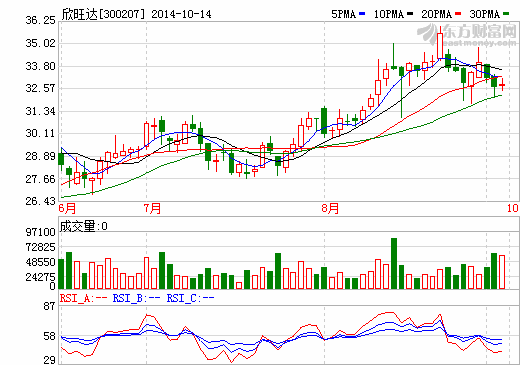Screen dimensions: 520x365
Task: Click the green 30PMA legend swatch
Action: pyautogui.click(x=506, y=14)
